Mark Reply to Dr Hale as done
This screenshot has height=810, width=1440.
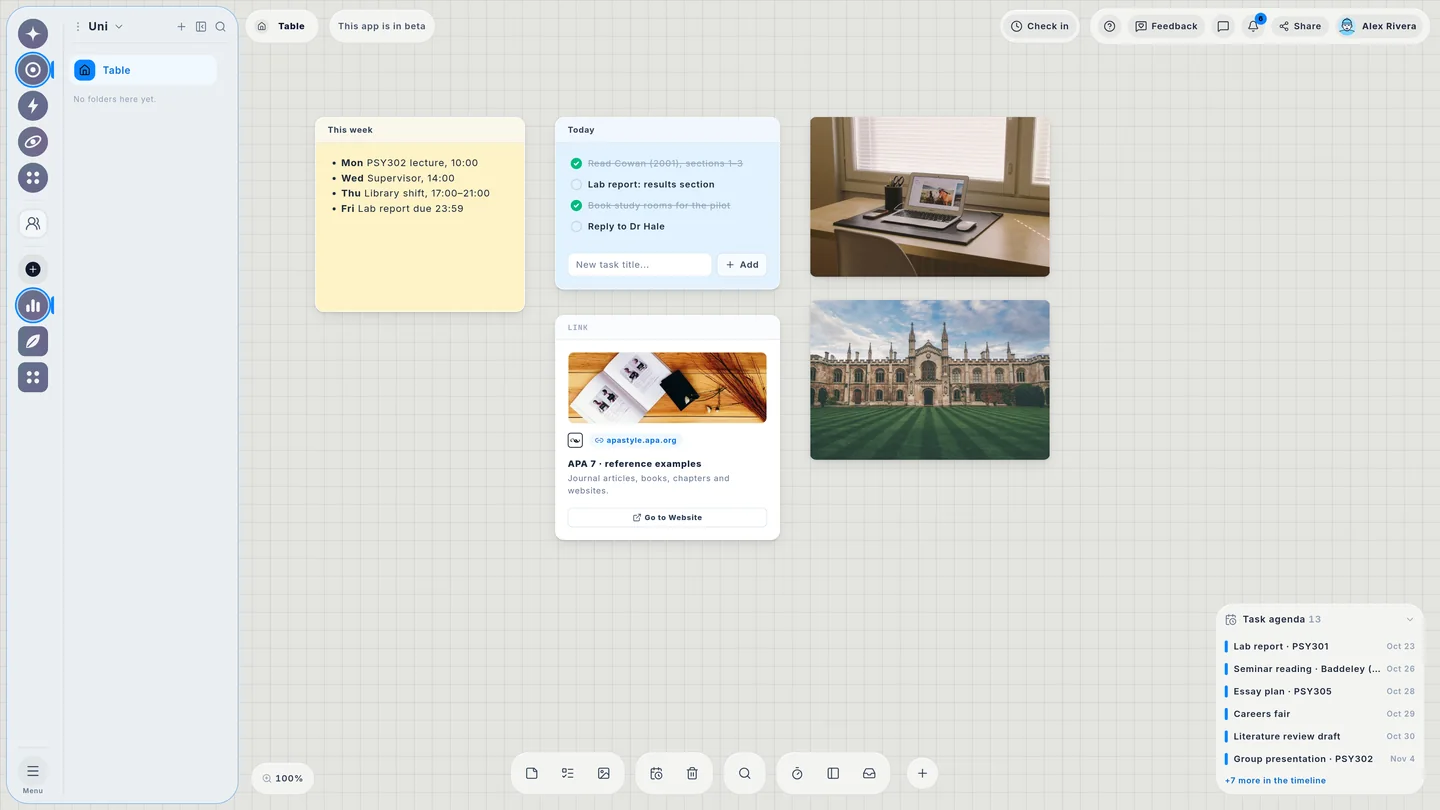click(x=576, y=227)
